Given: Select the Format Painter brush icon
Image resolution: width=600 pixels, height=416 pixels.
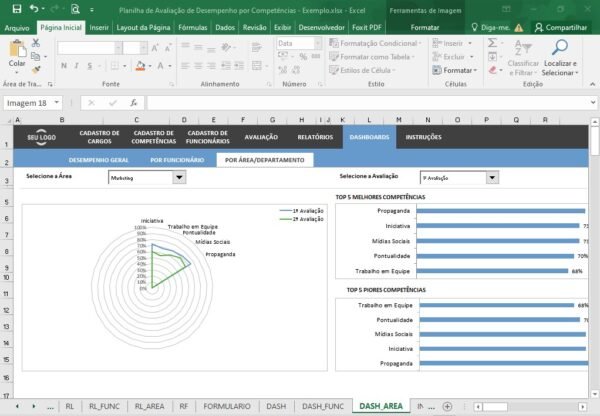Looking at the screenshot, I should [36, 70].
